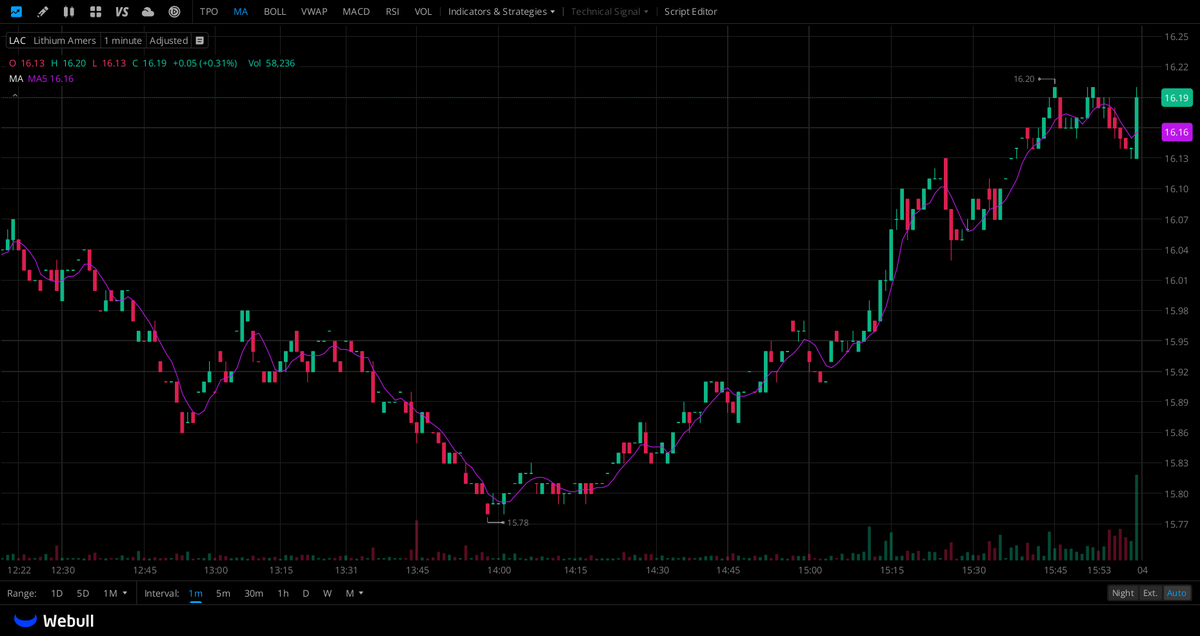Toggle the MA indicator
1200x636 pixels.
(241, 12)
